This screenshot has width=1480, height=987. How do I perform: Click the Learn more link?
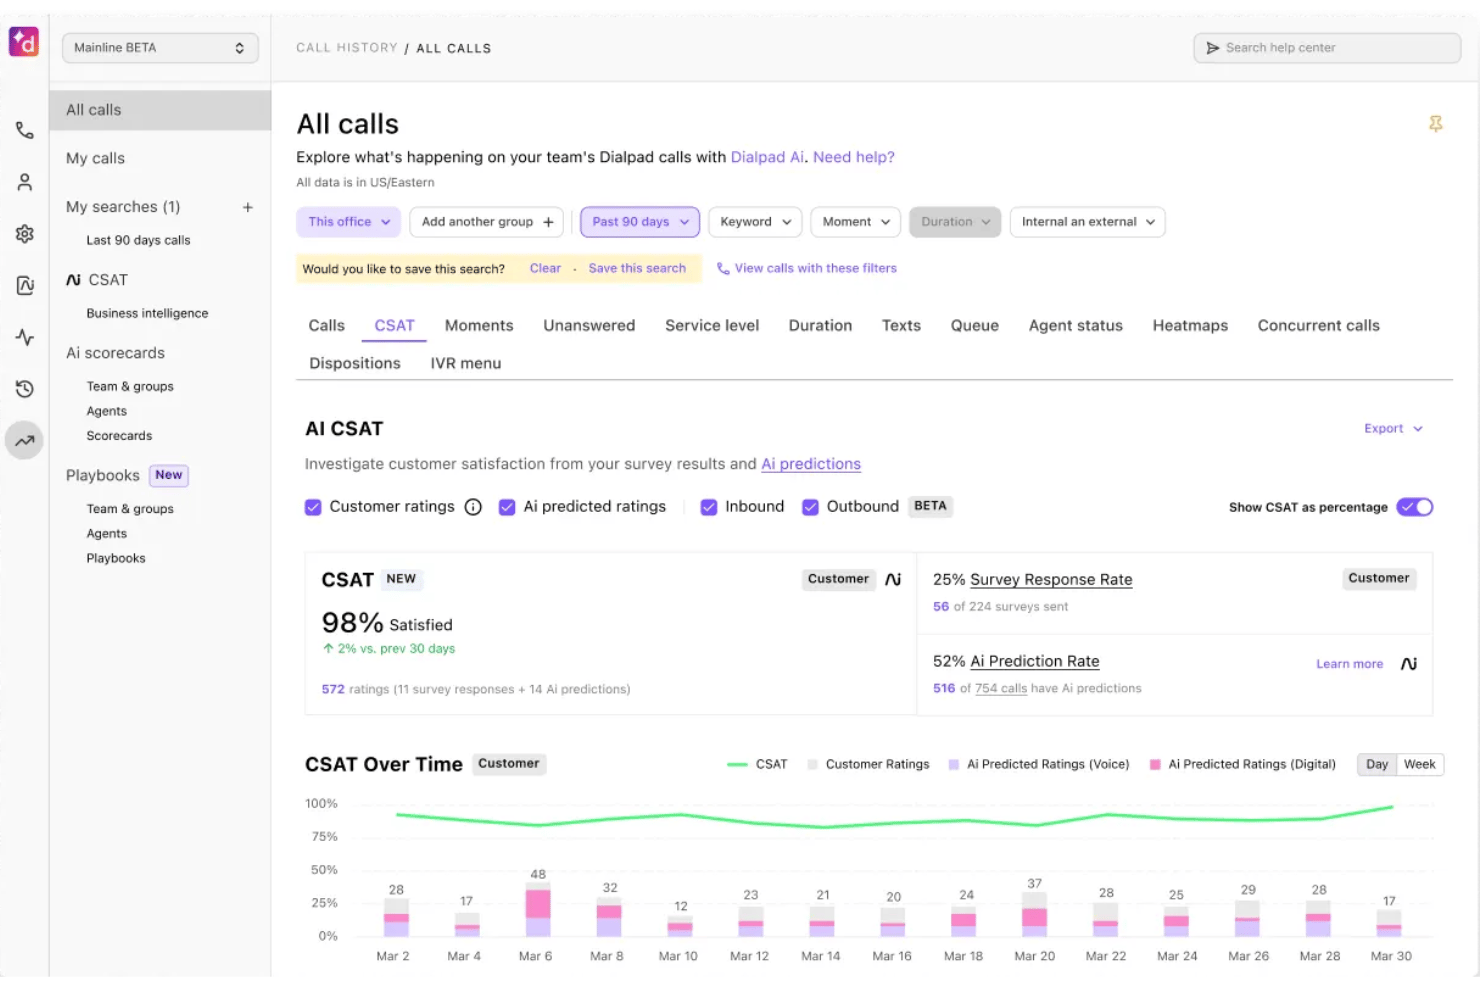coord(1349,664)
